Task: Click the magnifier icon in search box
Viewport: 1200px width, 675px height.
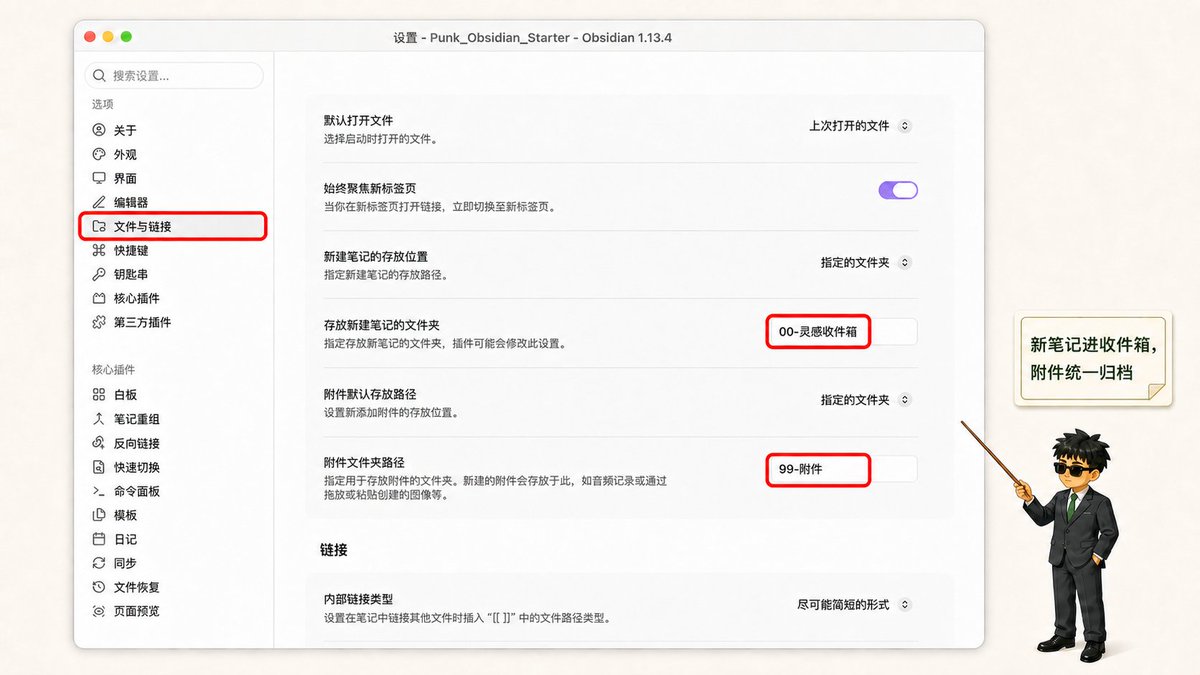Action: [99, 75]
